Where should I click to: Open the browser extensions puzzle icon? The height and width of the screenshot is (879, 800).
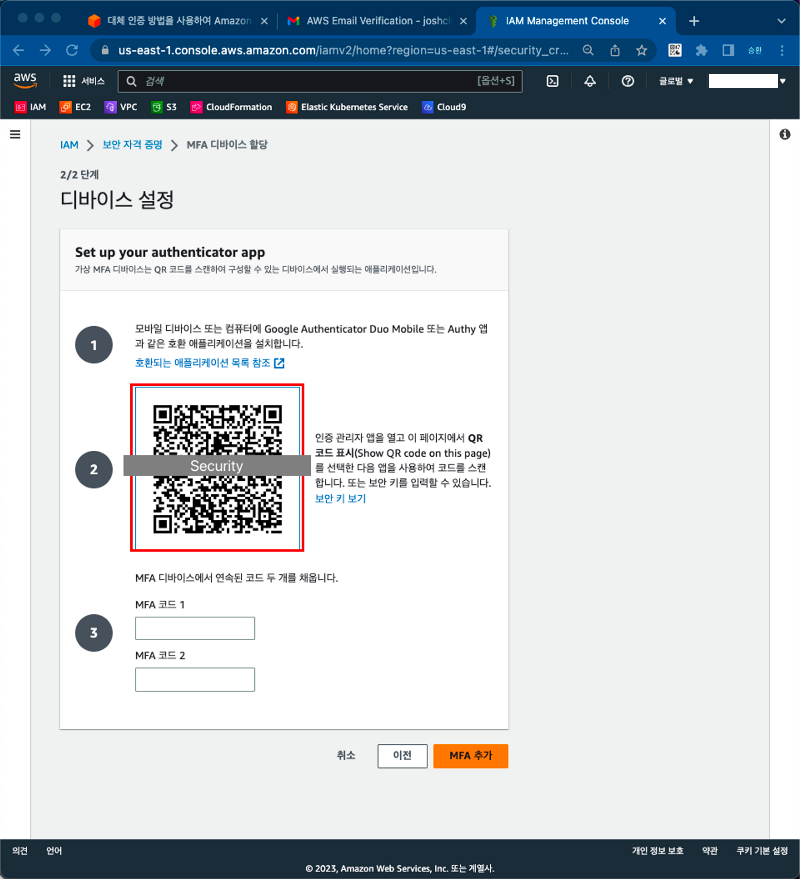pyautogui.click(x=701, y=50)
